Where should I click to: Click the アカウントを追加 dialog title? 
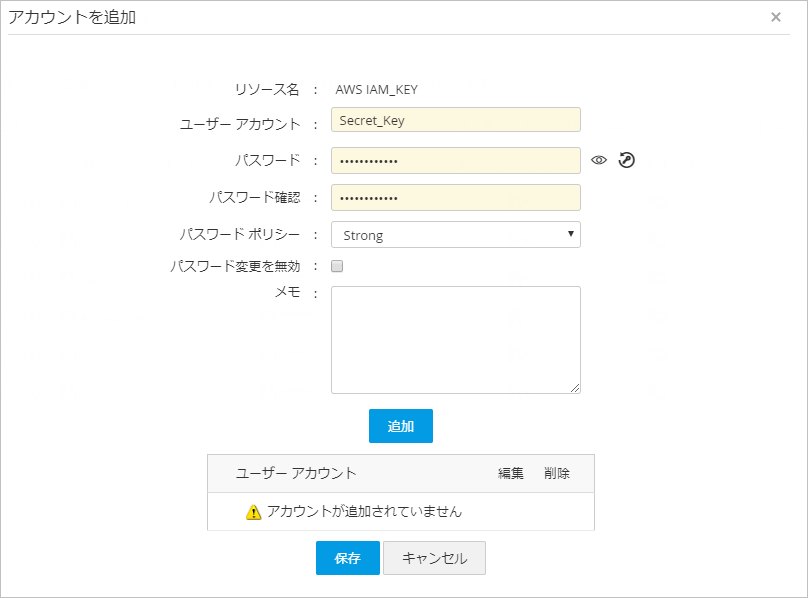pyautogui.click(x=72, y=17)
